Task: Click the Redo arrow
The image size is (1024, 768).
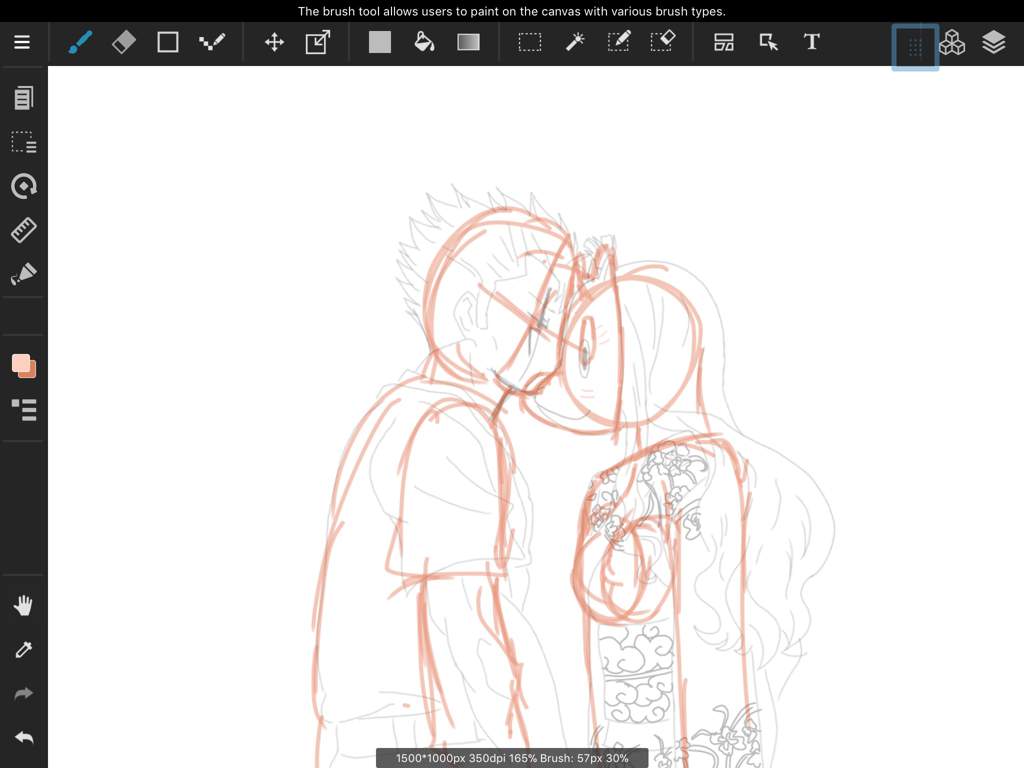Action: [x=24, y=694]
